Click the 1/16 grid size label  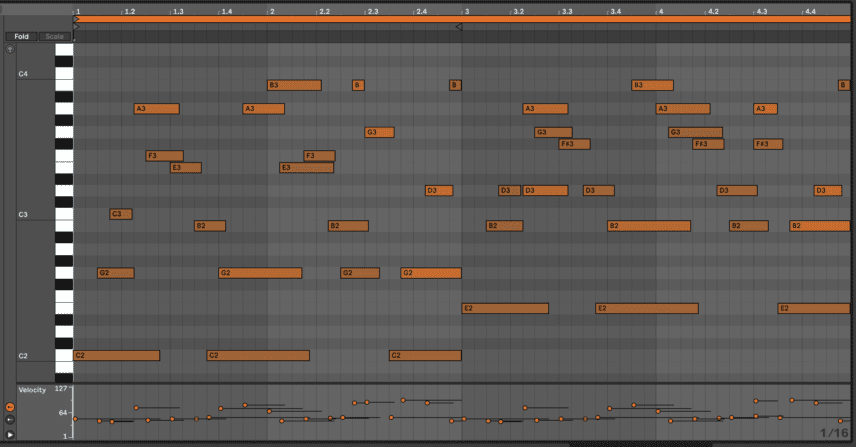pyautogui.click(x=834, y=432)
